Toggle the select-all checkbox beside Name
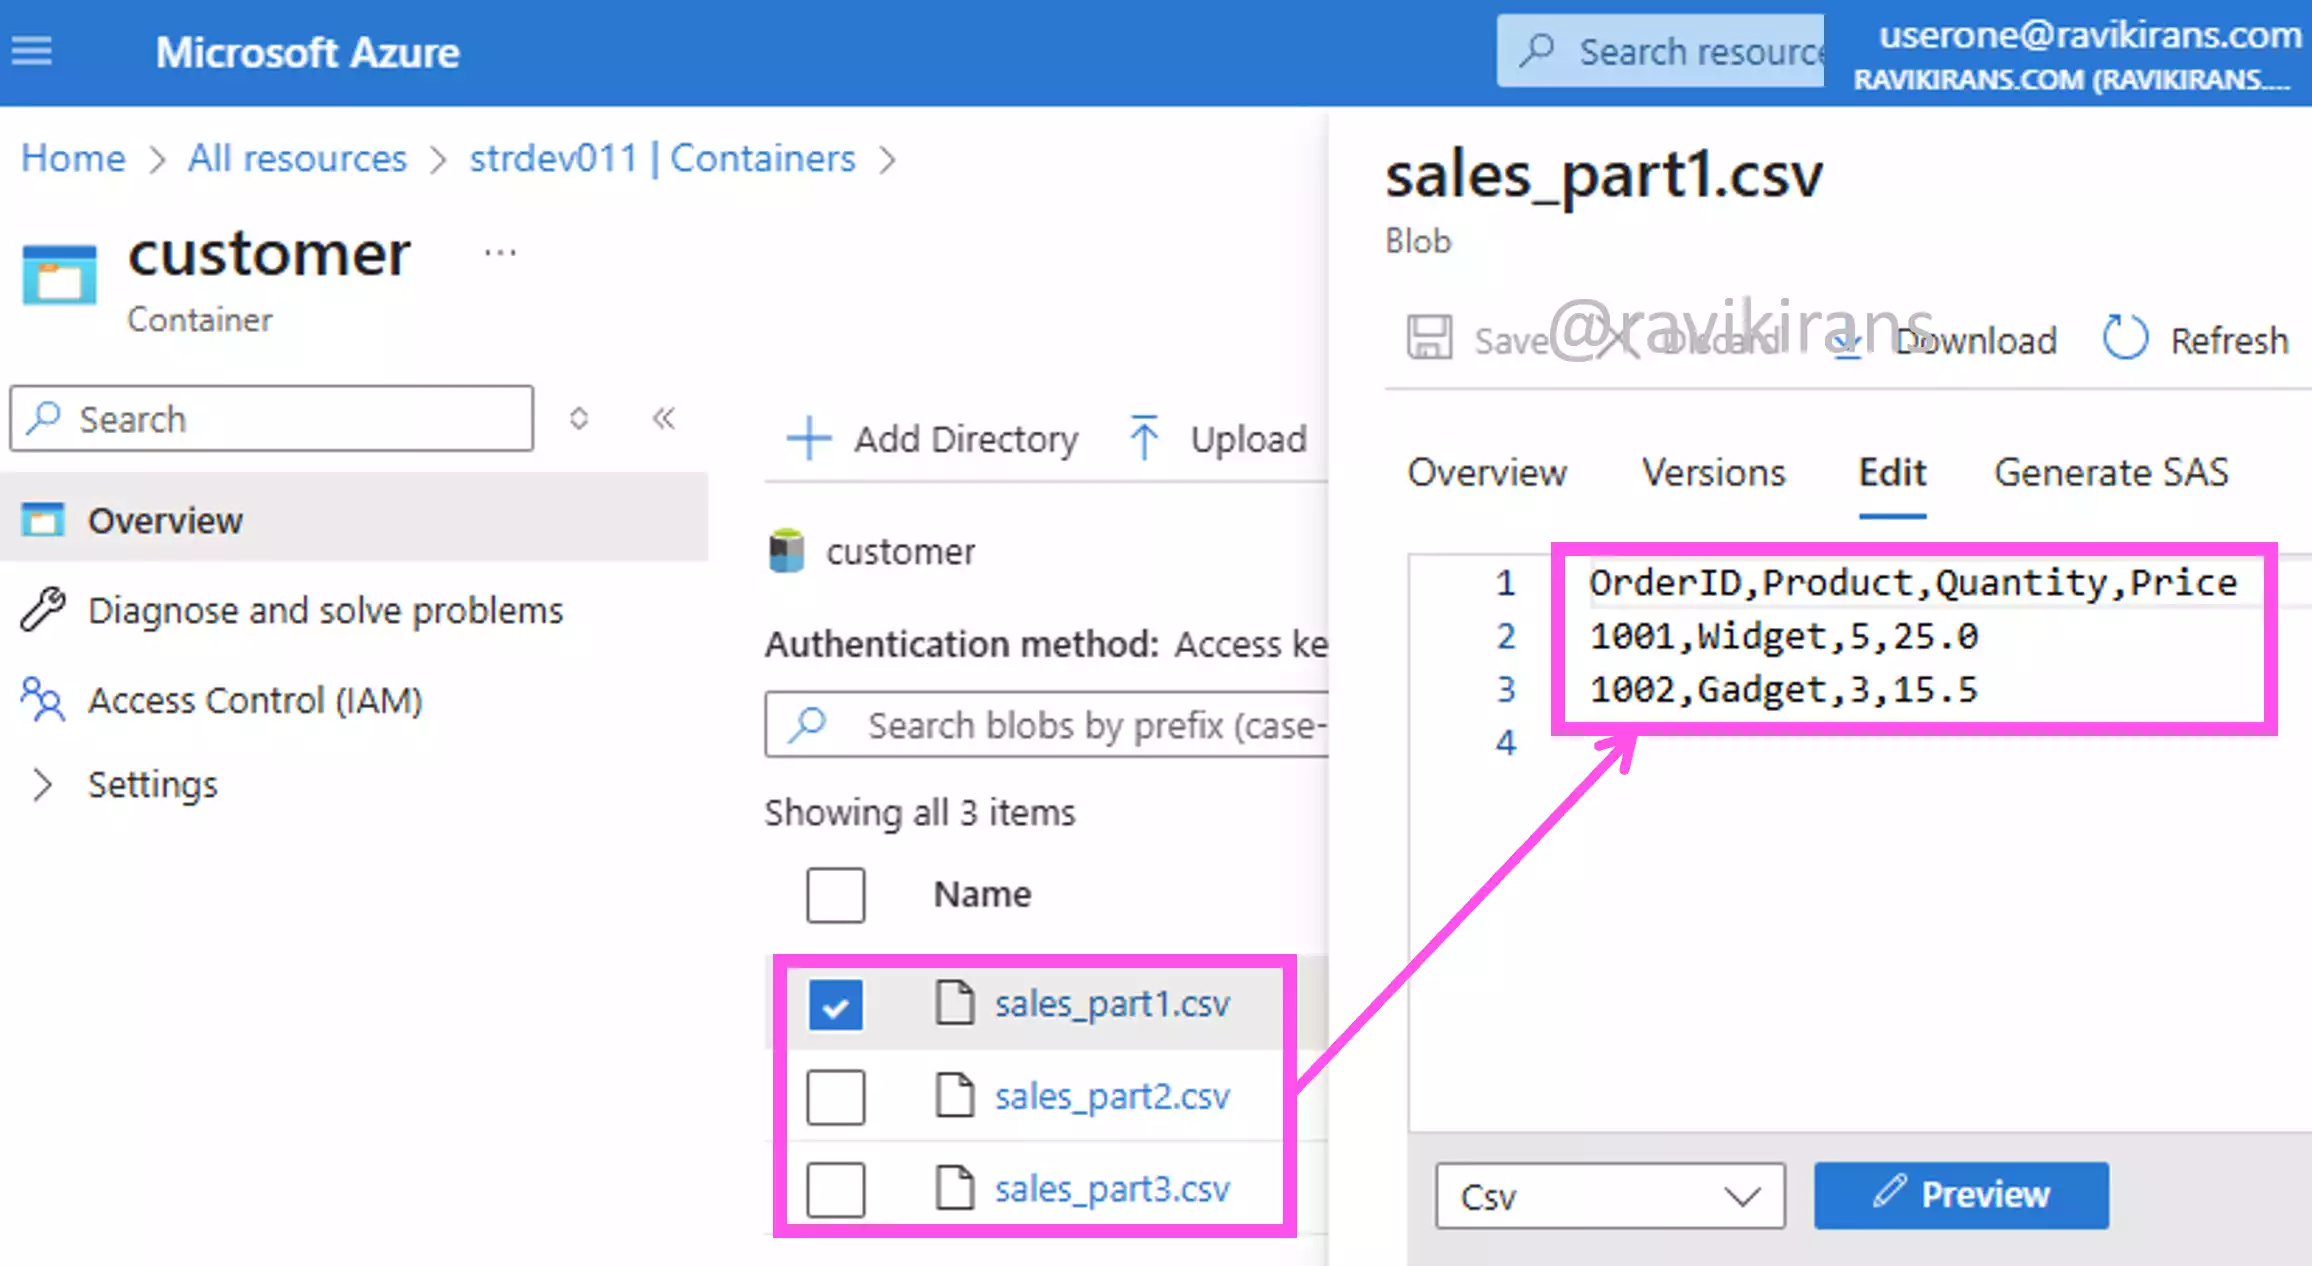Viewport: 2312px width, 1266px height. 835,894
